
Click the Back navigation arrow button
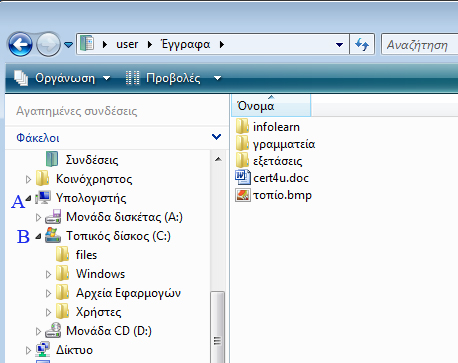click(20, 44)
